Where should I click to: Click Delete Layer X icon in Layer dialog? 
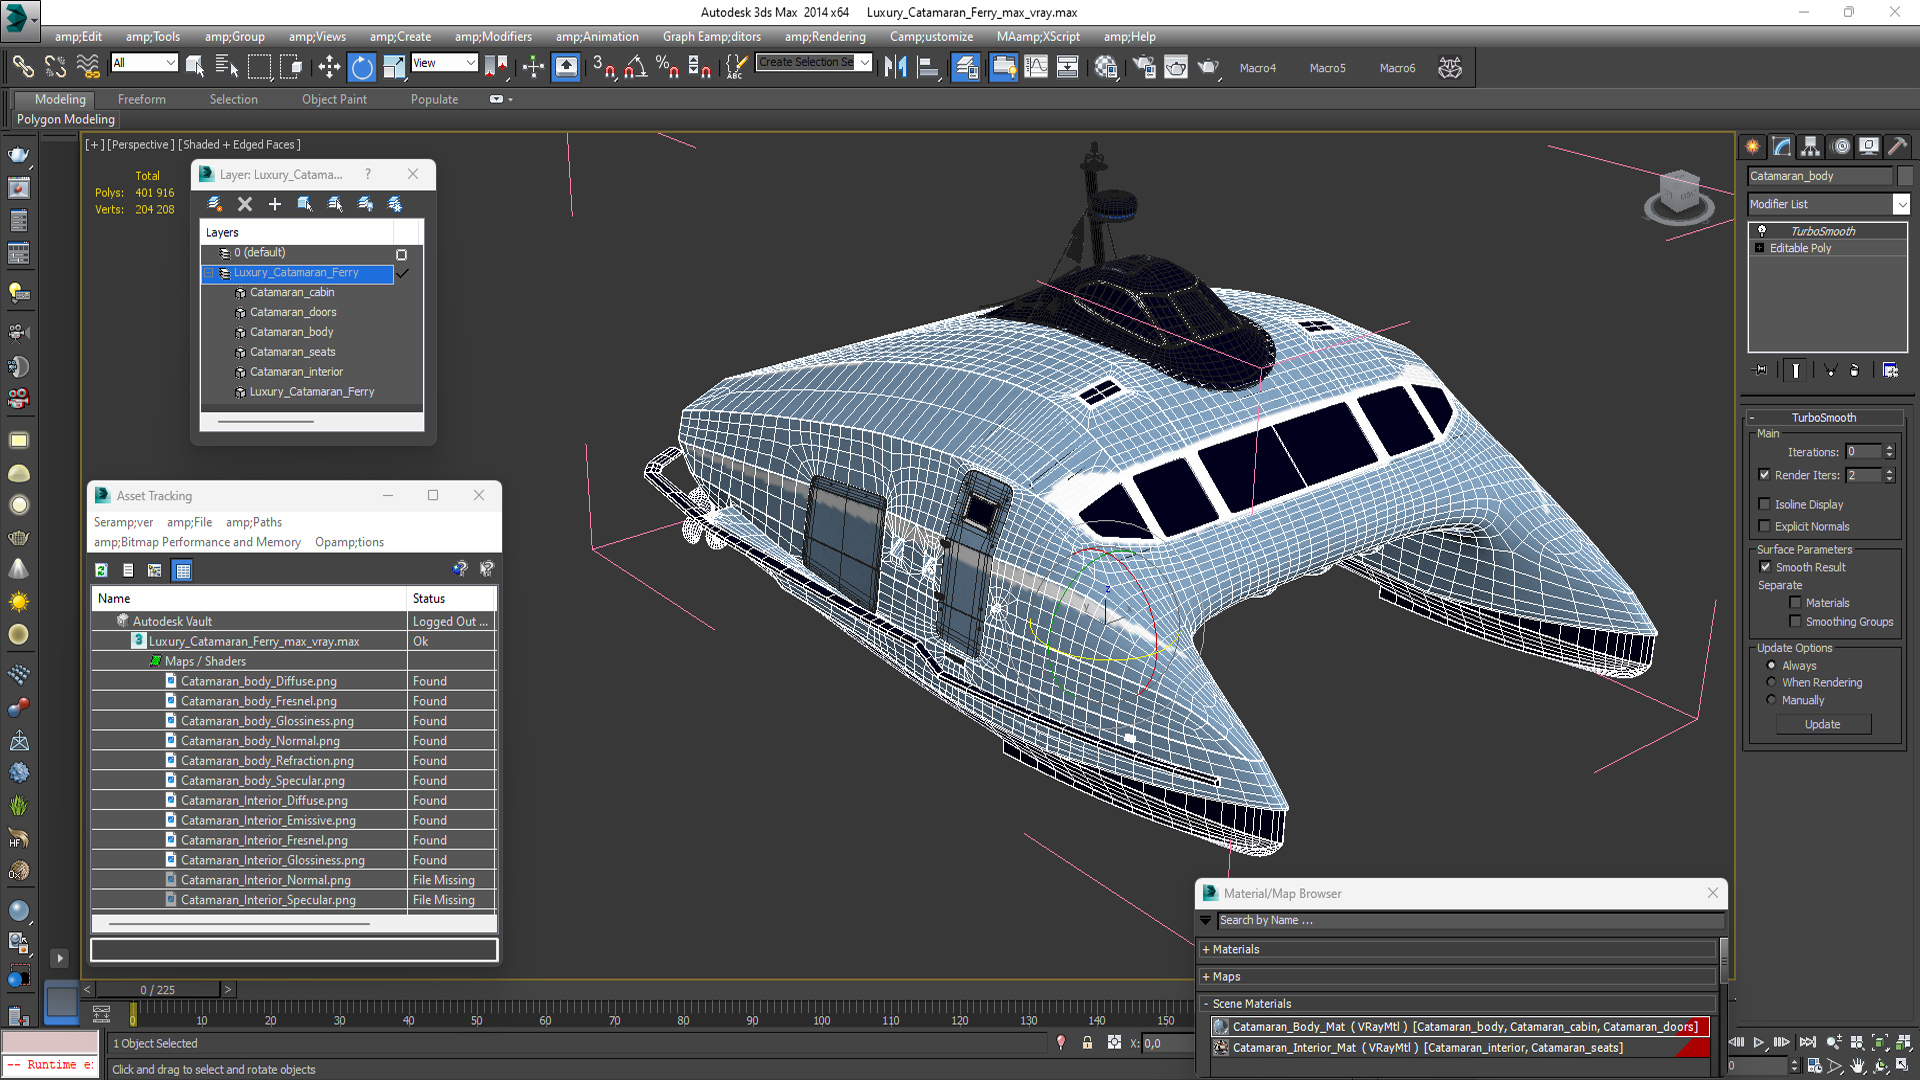[245, 204]
